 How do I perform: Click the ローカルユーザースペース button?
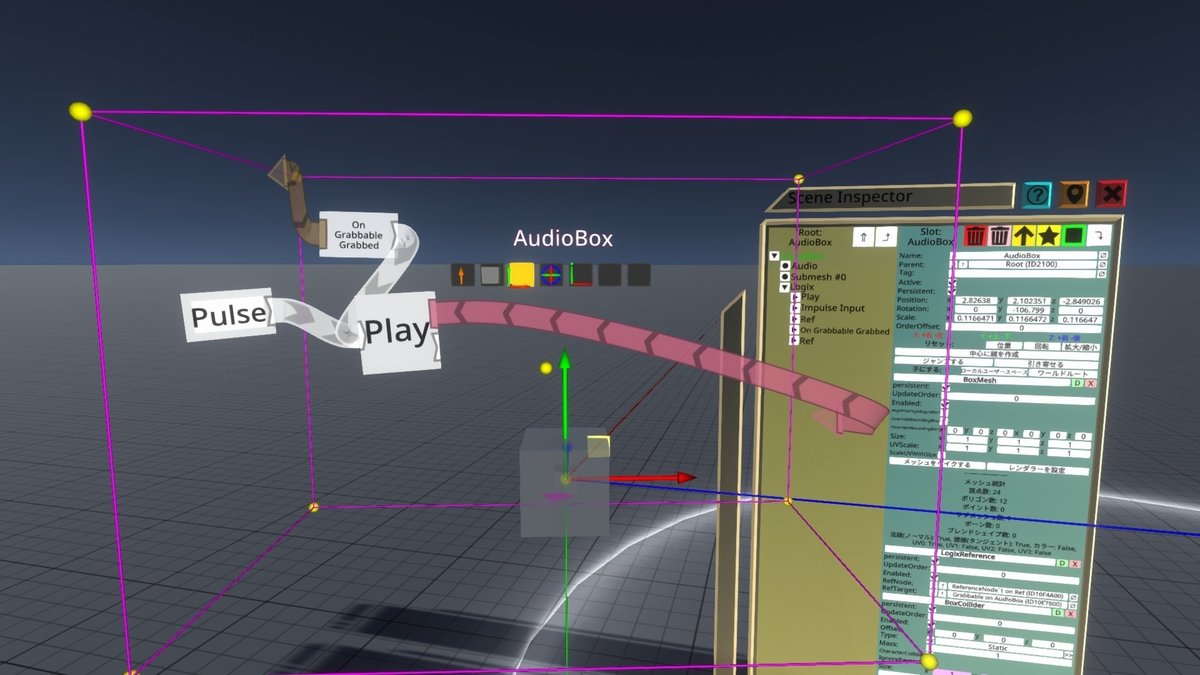click(994, 371)
